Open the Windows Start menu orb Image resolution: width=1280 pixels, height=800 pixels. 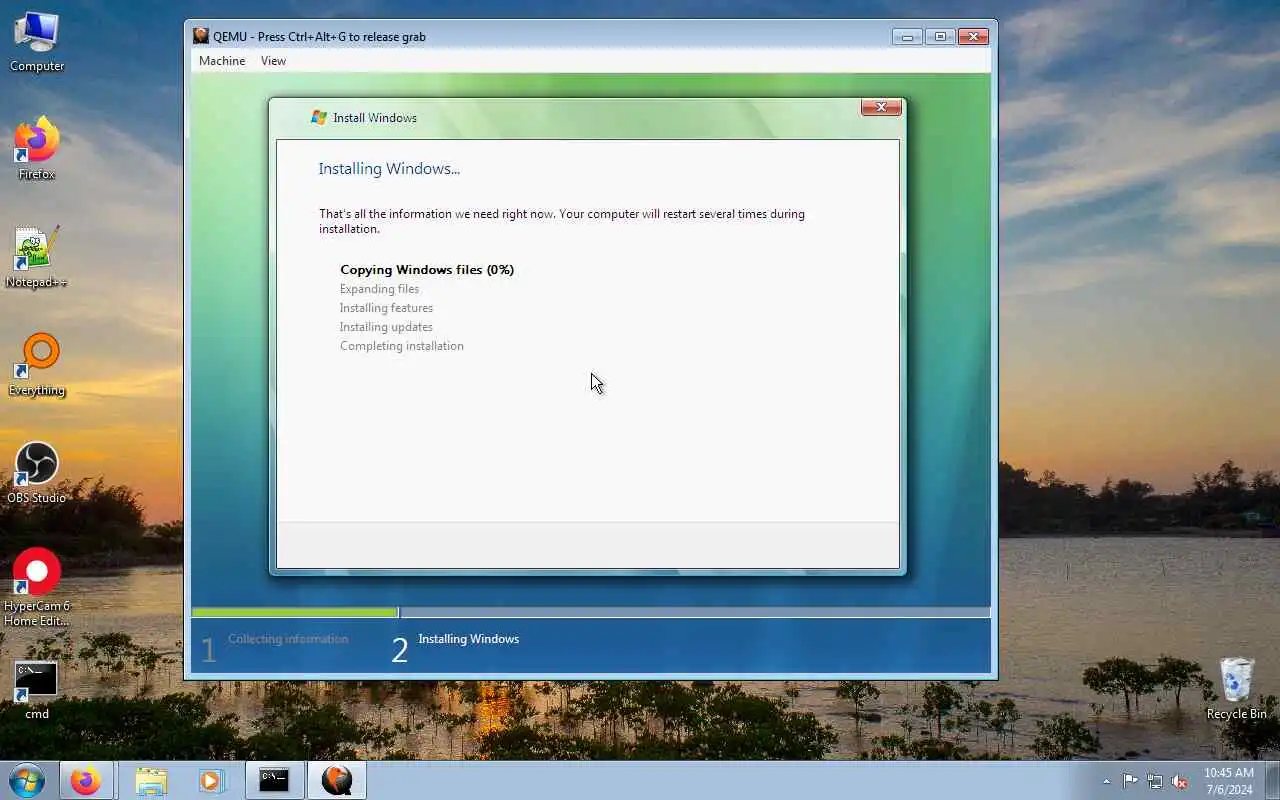pyautogui.click(x=27, y=780)
